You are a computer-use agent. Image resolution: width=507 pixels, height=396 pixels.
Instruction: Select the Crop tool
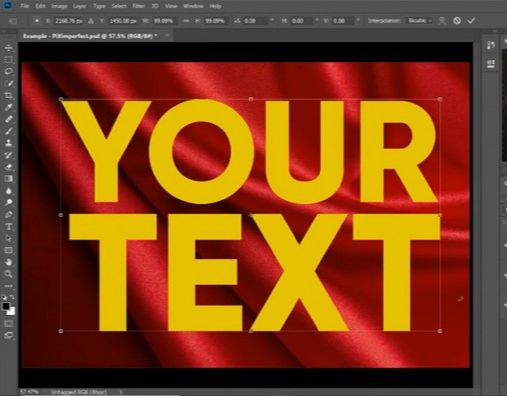click(x=9, y=95)
